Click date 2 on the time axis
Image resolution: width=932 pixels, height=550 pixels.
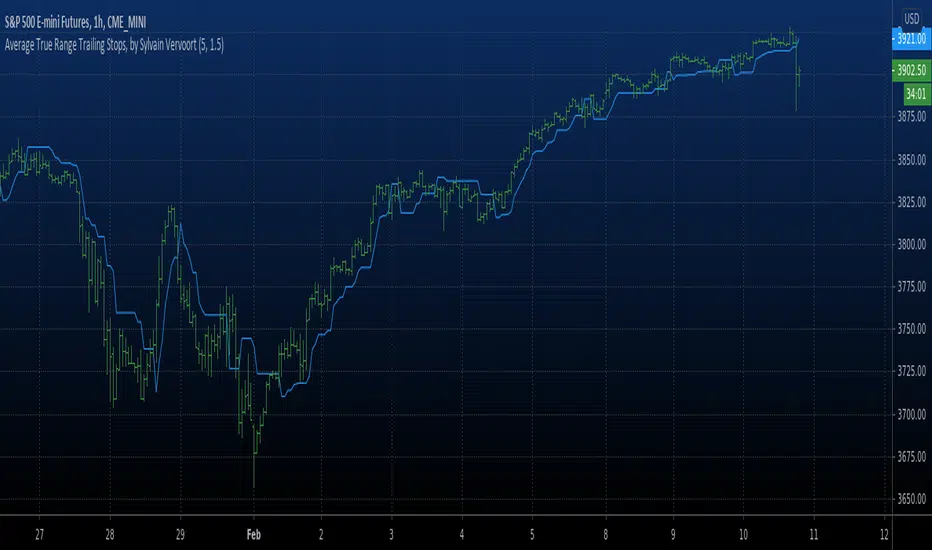coord(321,535)
